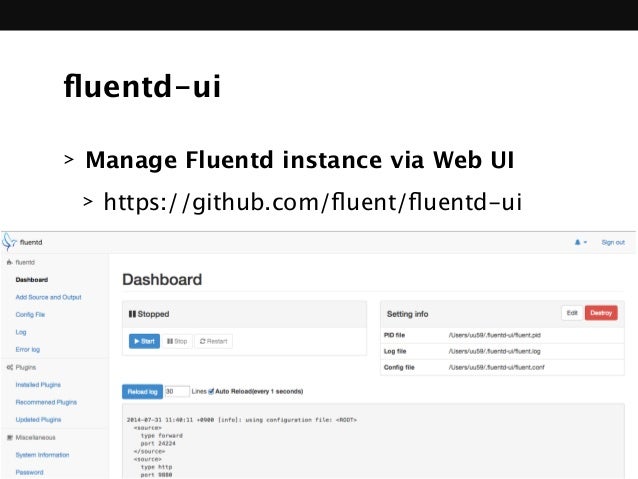This screenshot has height=479, width=638.
Task: View Updated Plugins
Action: 38,420
